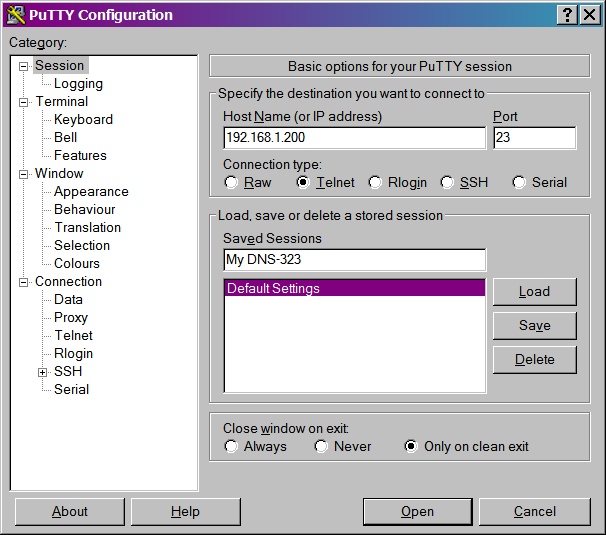Image resolution: width=606 pixels, height=535 pixels.
Task: Close the PuTTY Configuration window
Action: (590, 15)
